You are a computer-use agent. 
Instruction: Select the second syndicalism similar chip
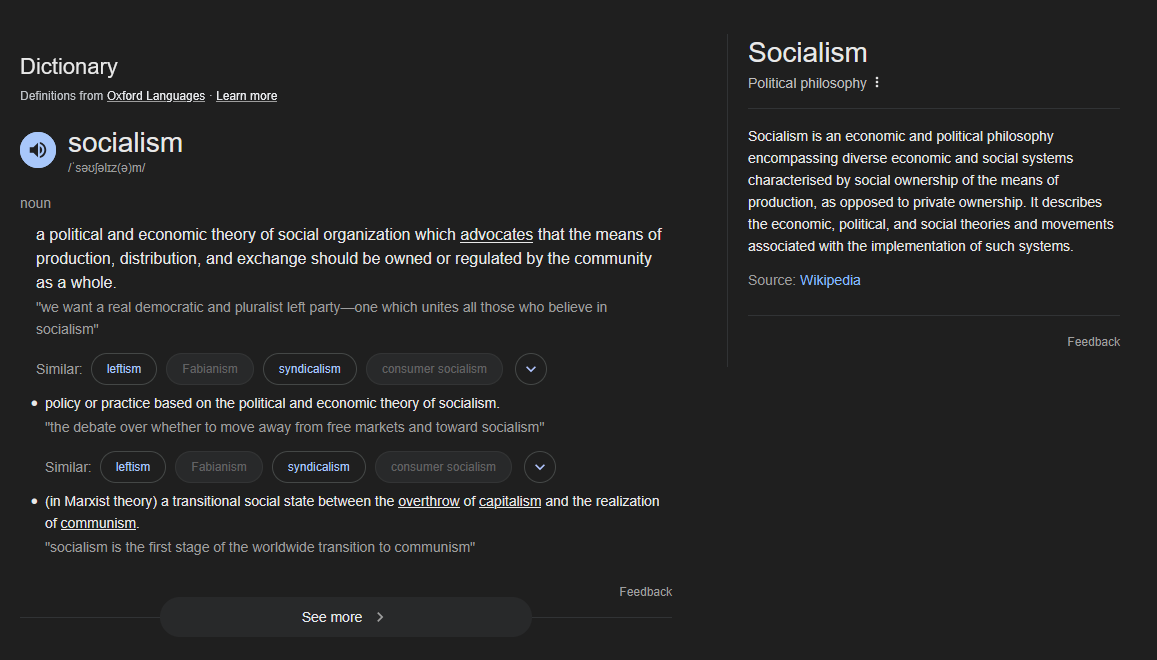tap(318, 467)
